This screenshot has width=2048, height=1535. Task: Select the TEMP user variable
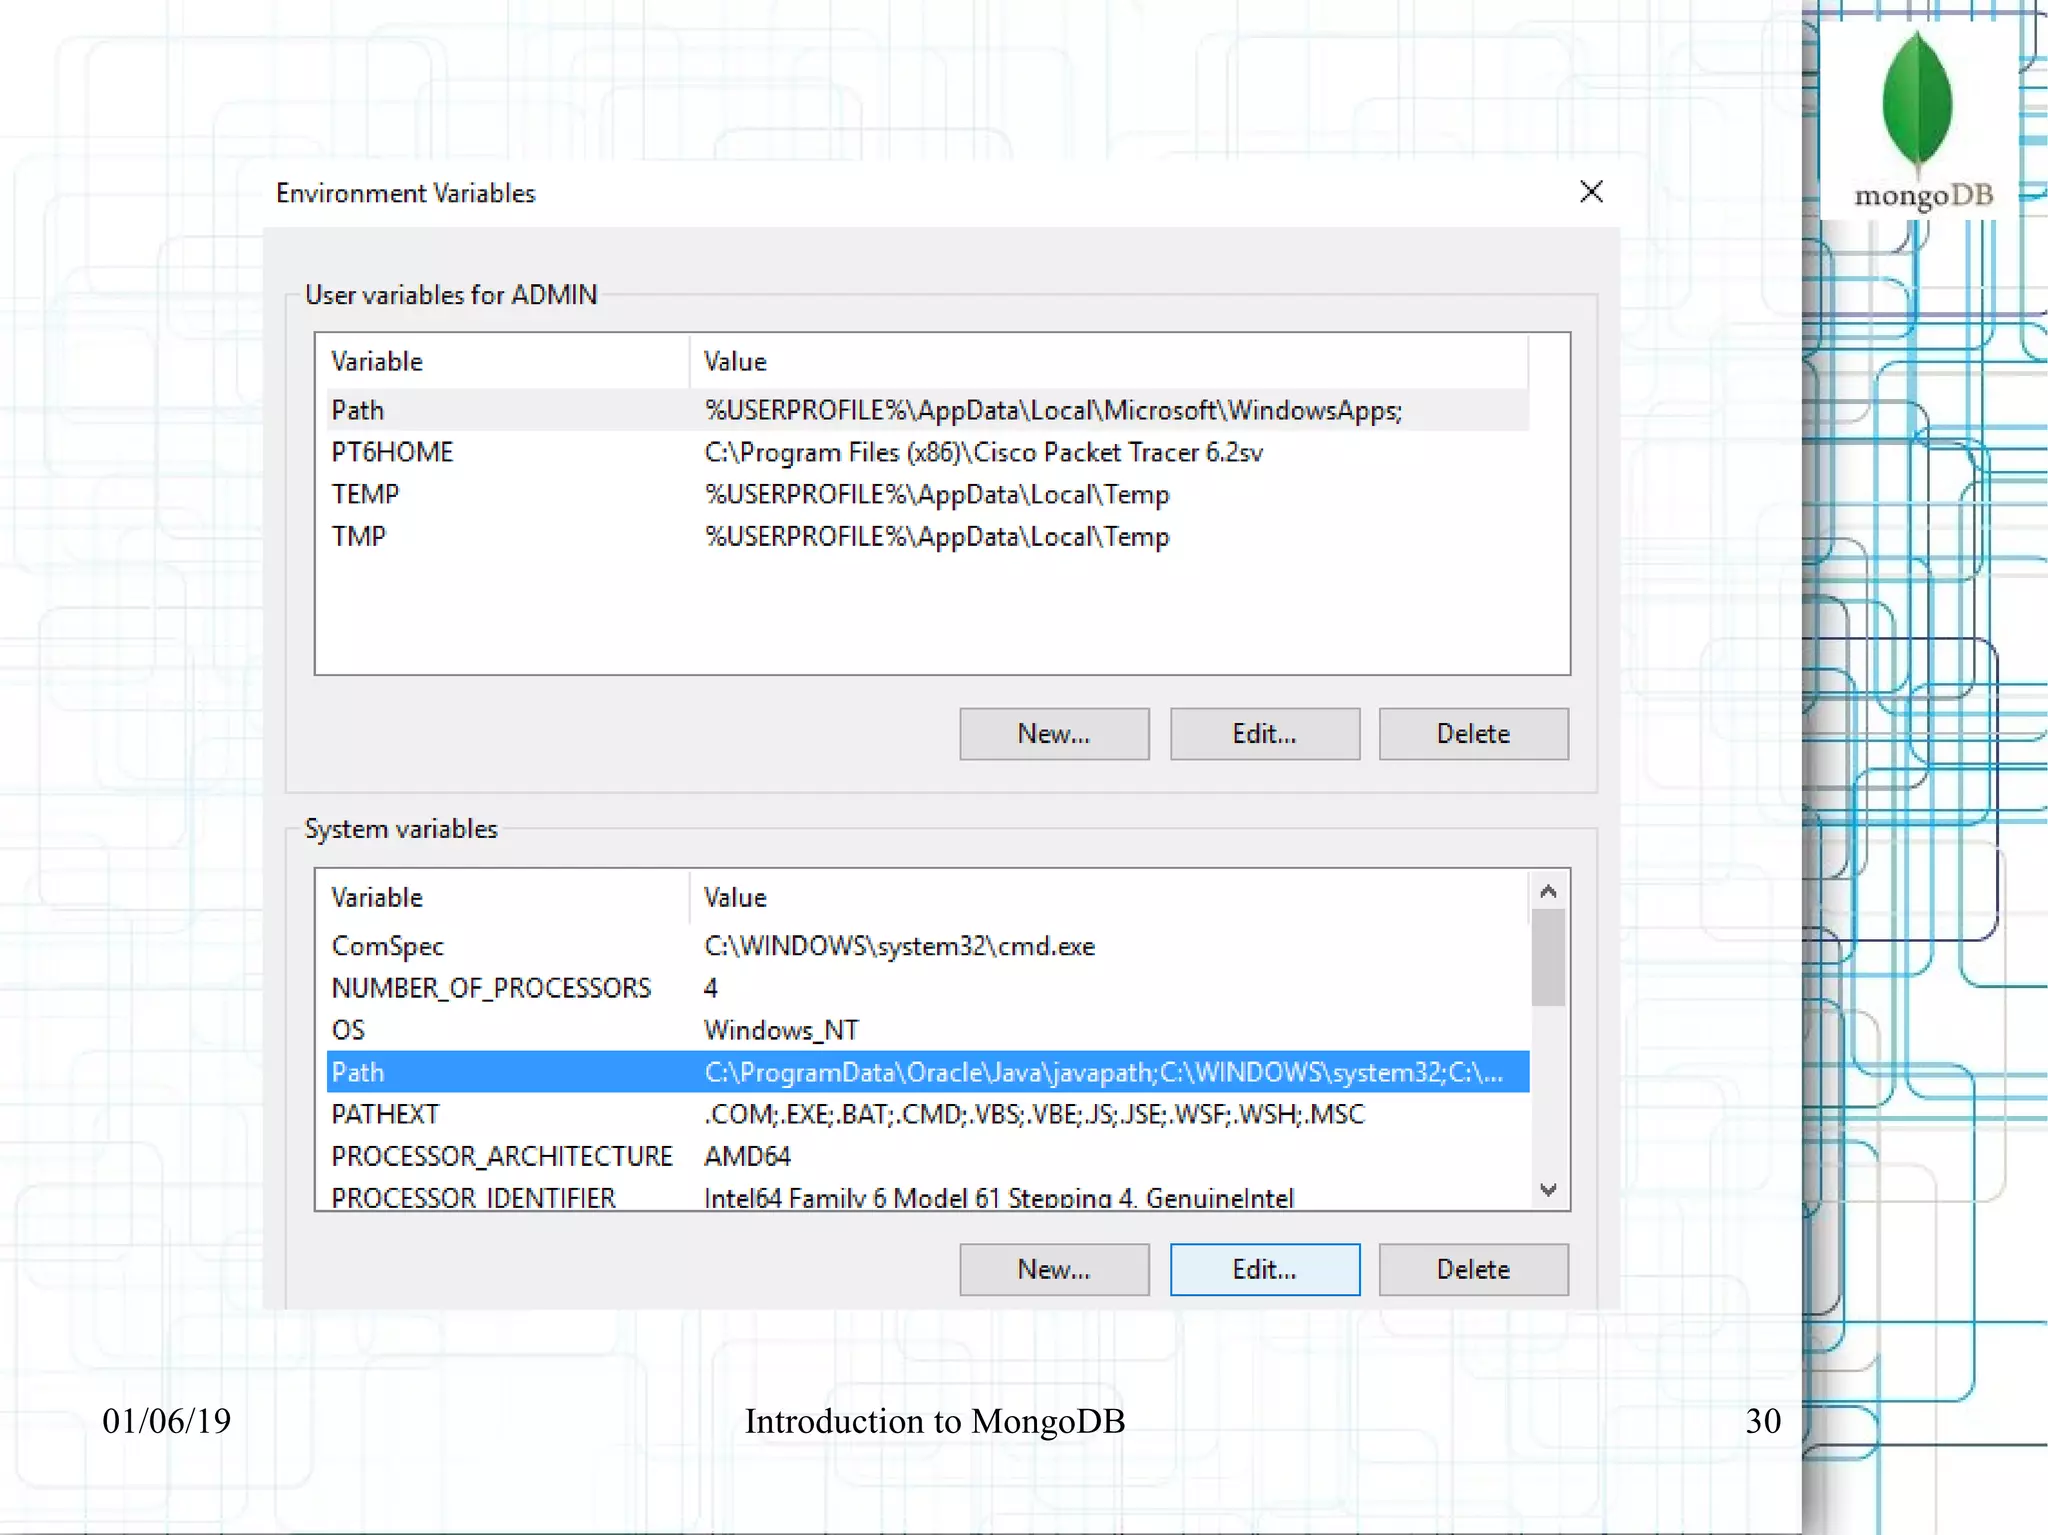click(365, 494)
